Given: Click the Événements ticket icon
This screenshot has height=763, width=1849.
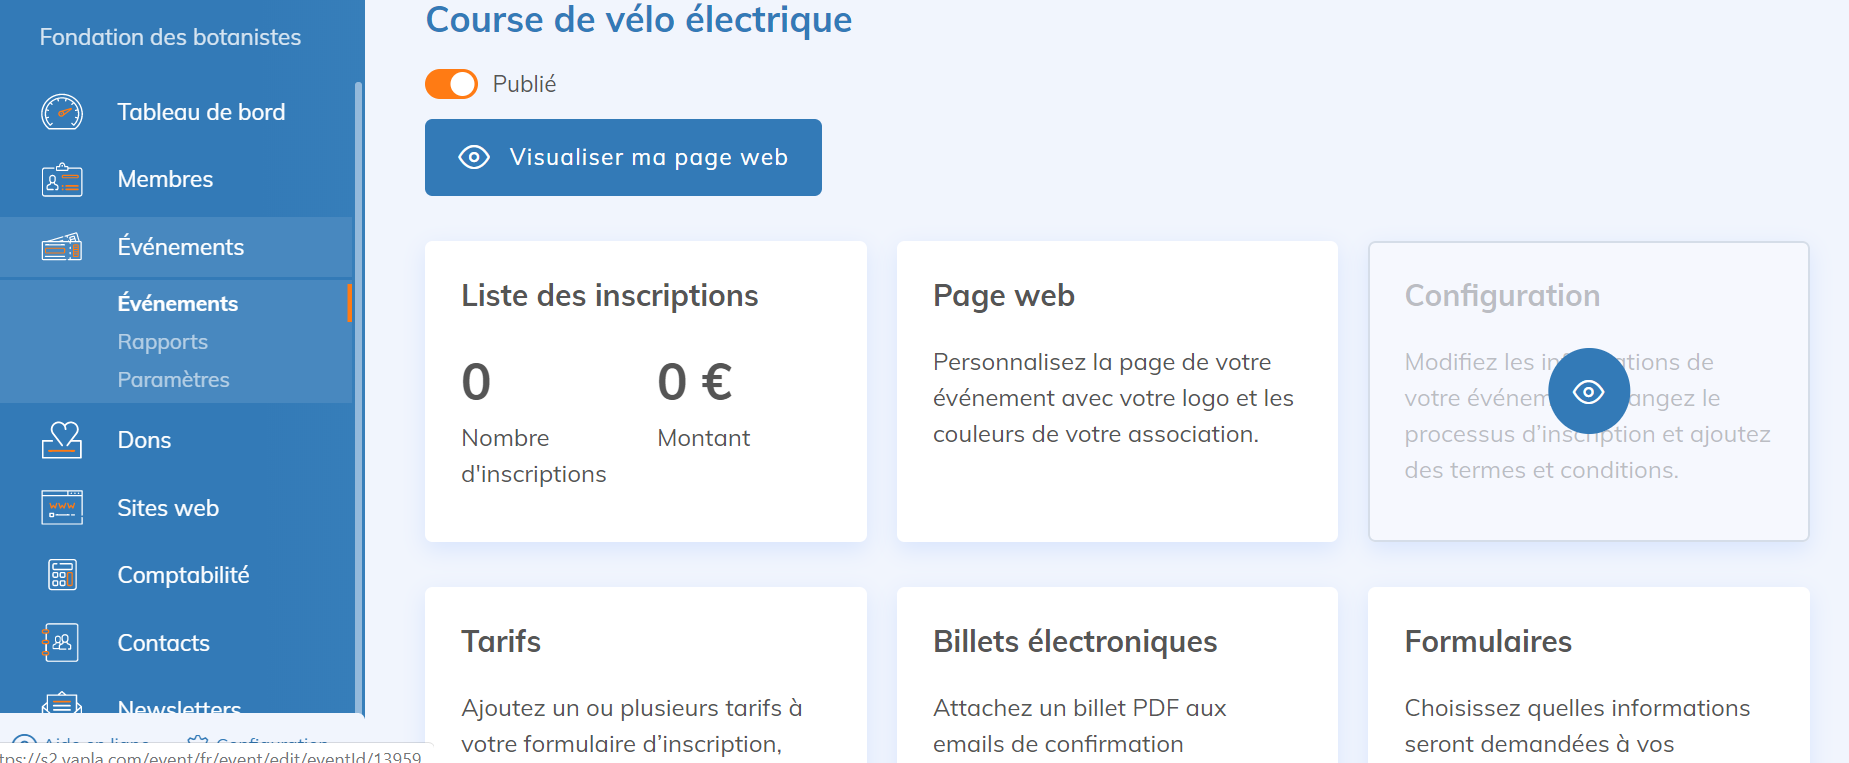Looking at the screenshot, I should click(x=62, y=247).
